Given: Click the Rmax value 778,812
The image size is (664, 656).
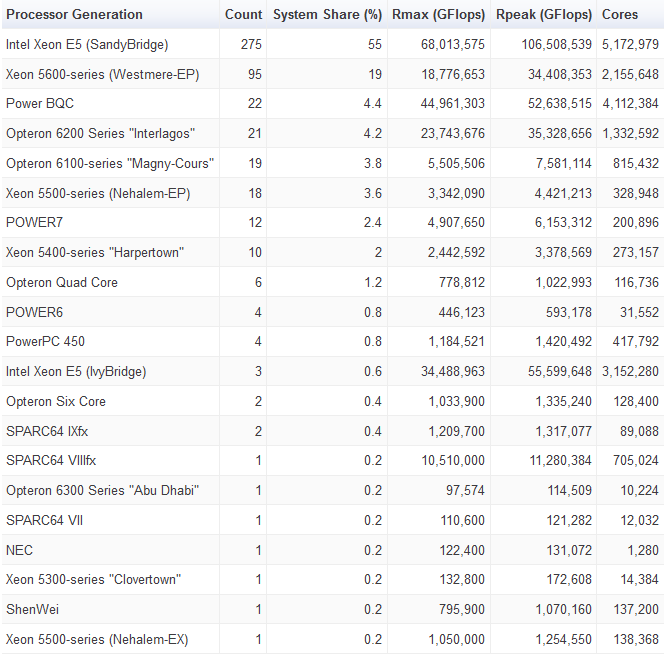Looking at the screenshot, I should pyautogui.click(x=462, y=282).
